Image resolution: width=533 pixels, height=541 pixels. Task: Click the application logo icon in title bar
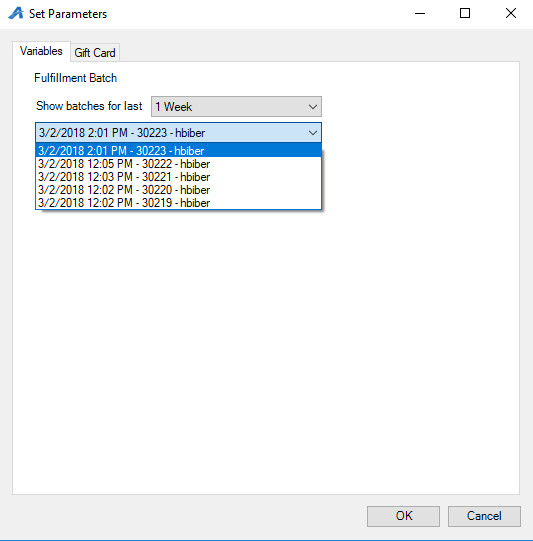16,13
